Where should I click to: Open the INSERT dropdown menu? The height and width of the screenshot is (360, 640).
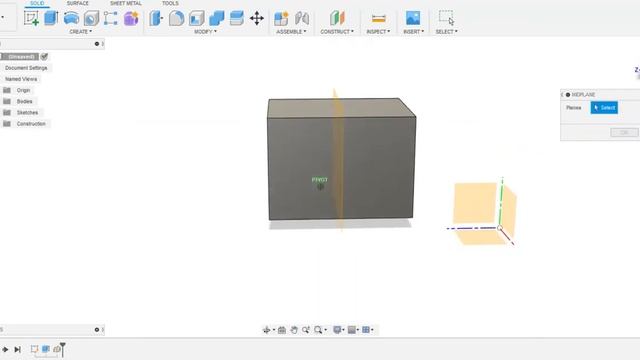413,31
